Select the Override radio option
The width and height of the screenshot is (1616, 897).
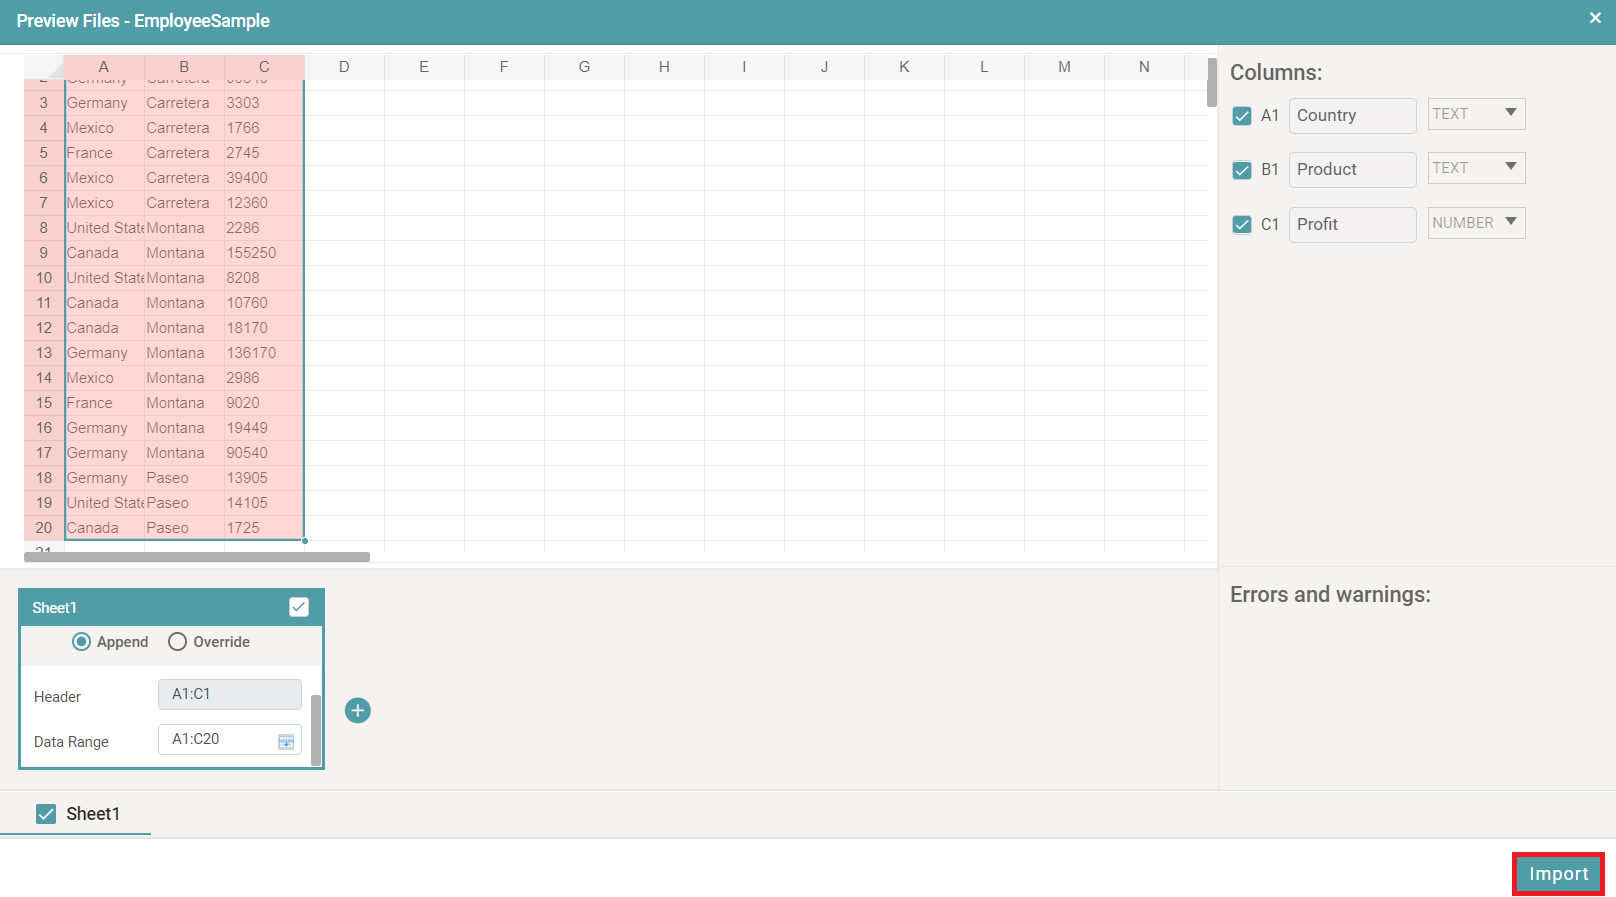coord(178,642)
